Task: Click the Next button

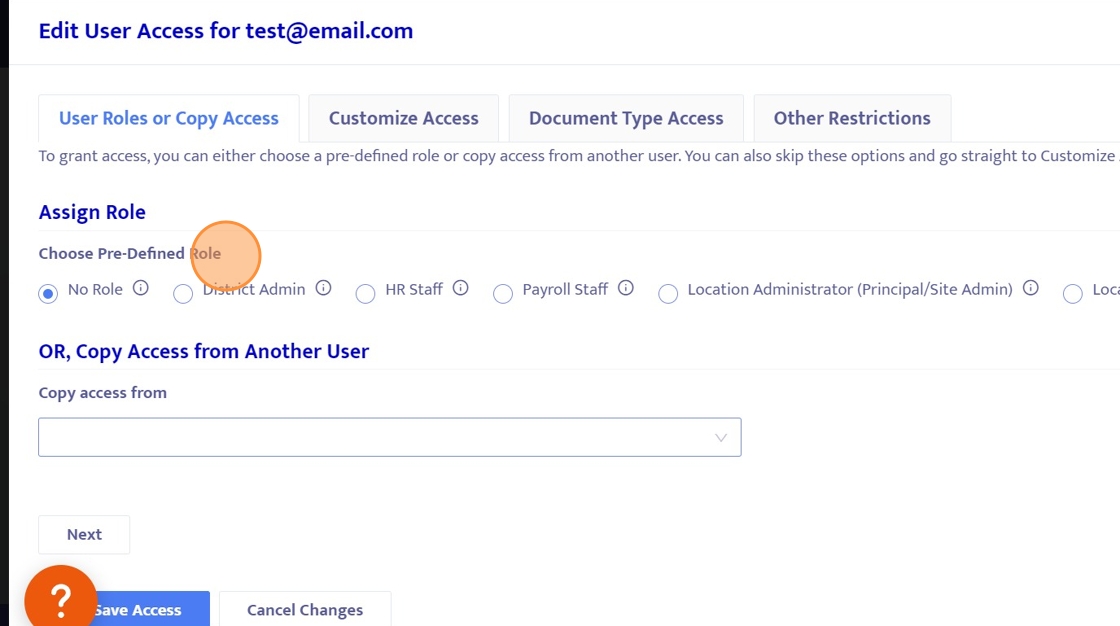Action: coord(84,535)
